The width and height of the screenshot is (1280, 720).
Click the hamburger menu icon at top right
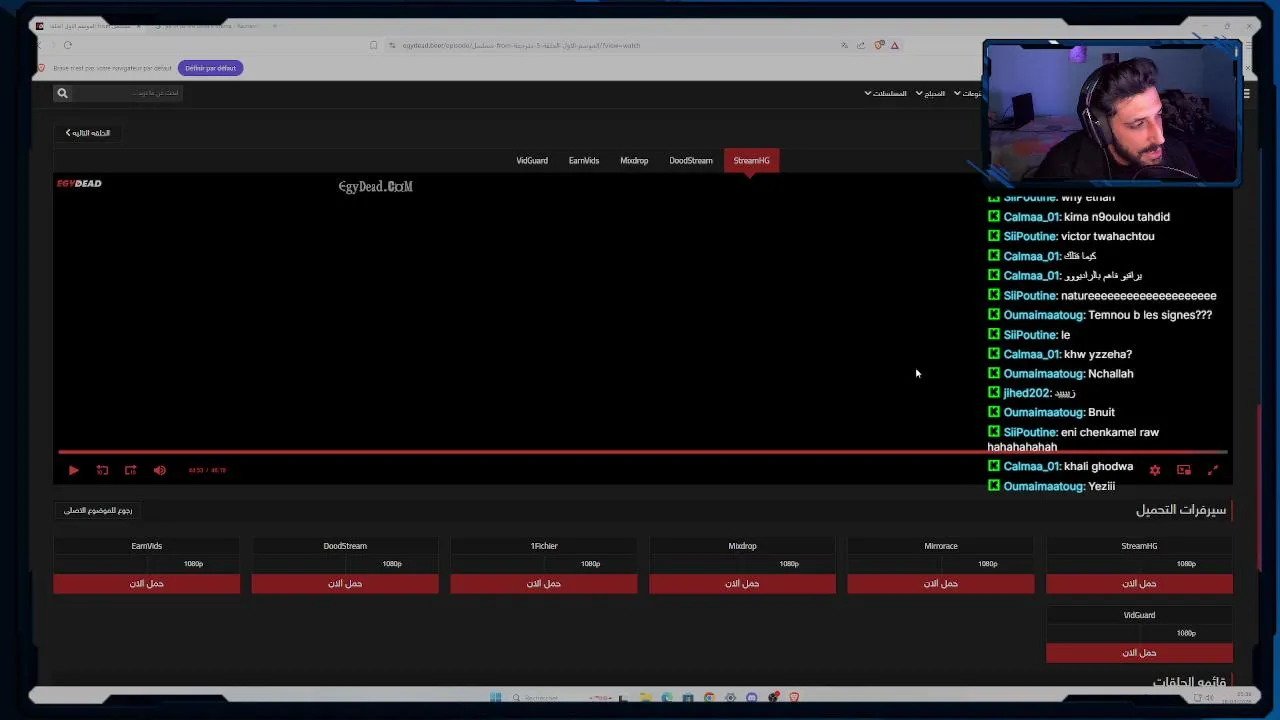click(1246, 93)
